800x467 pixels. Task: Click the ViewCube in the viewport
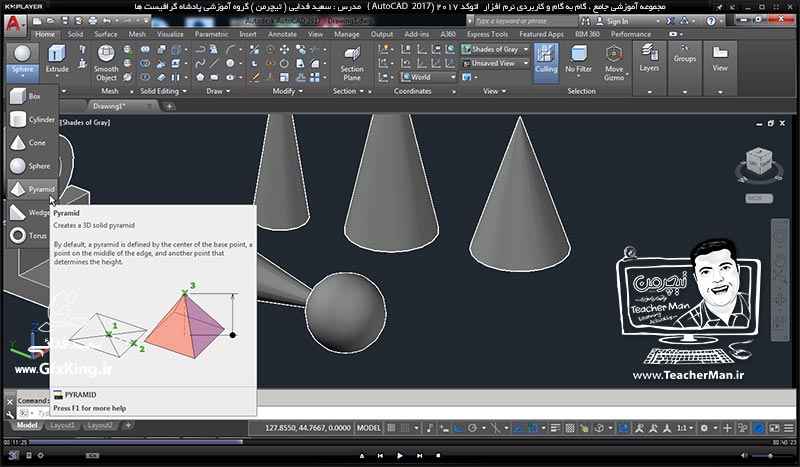pos(759,161)
